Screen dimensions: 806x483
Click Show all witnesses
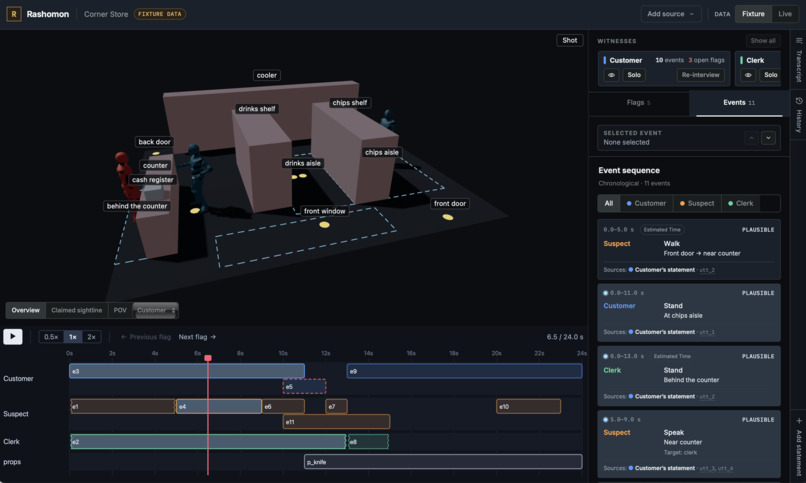(763, 41)
